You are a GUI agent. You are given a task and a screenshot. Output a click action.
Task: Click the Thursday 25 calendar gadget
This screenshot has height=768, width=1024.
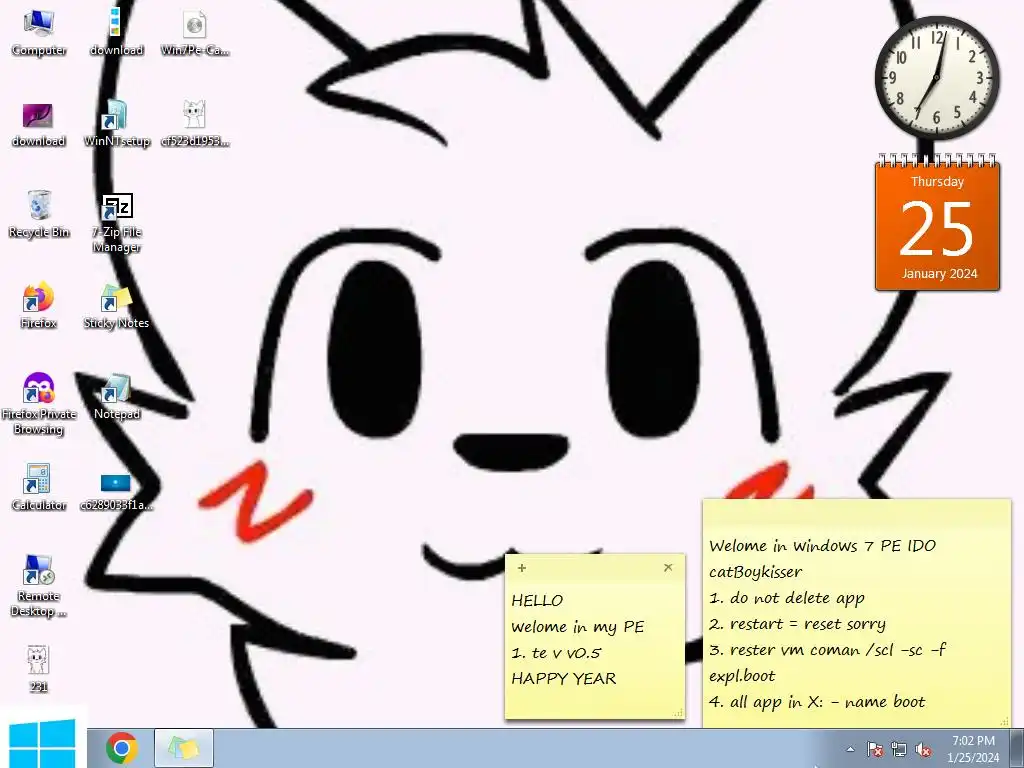click(x=937, y=223)
